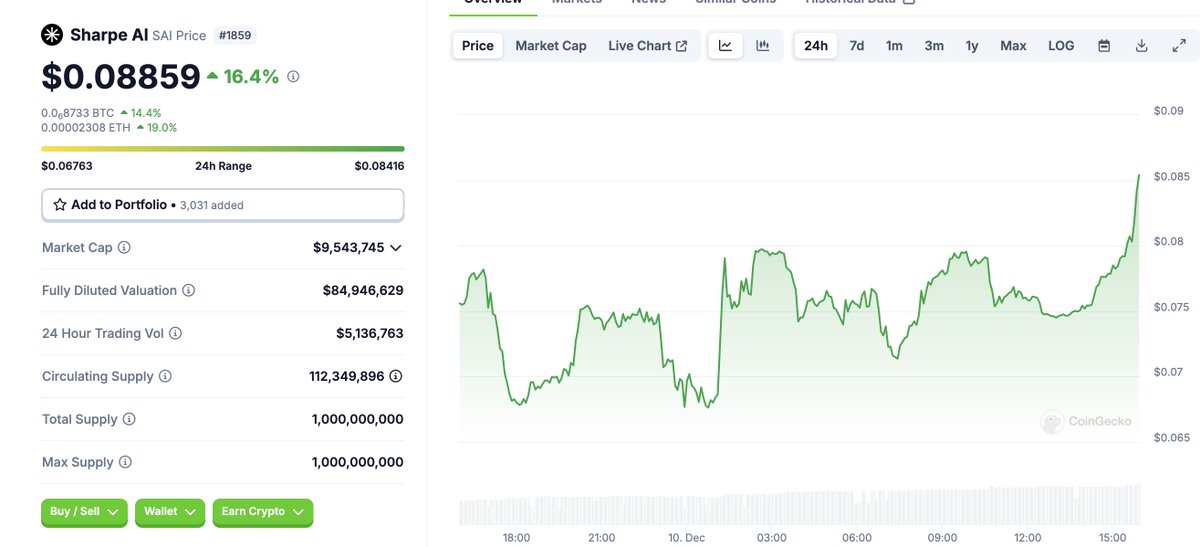Switch to candlestick chart view icon

point(763,46)
